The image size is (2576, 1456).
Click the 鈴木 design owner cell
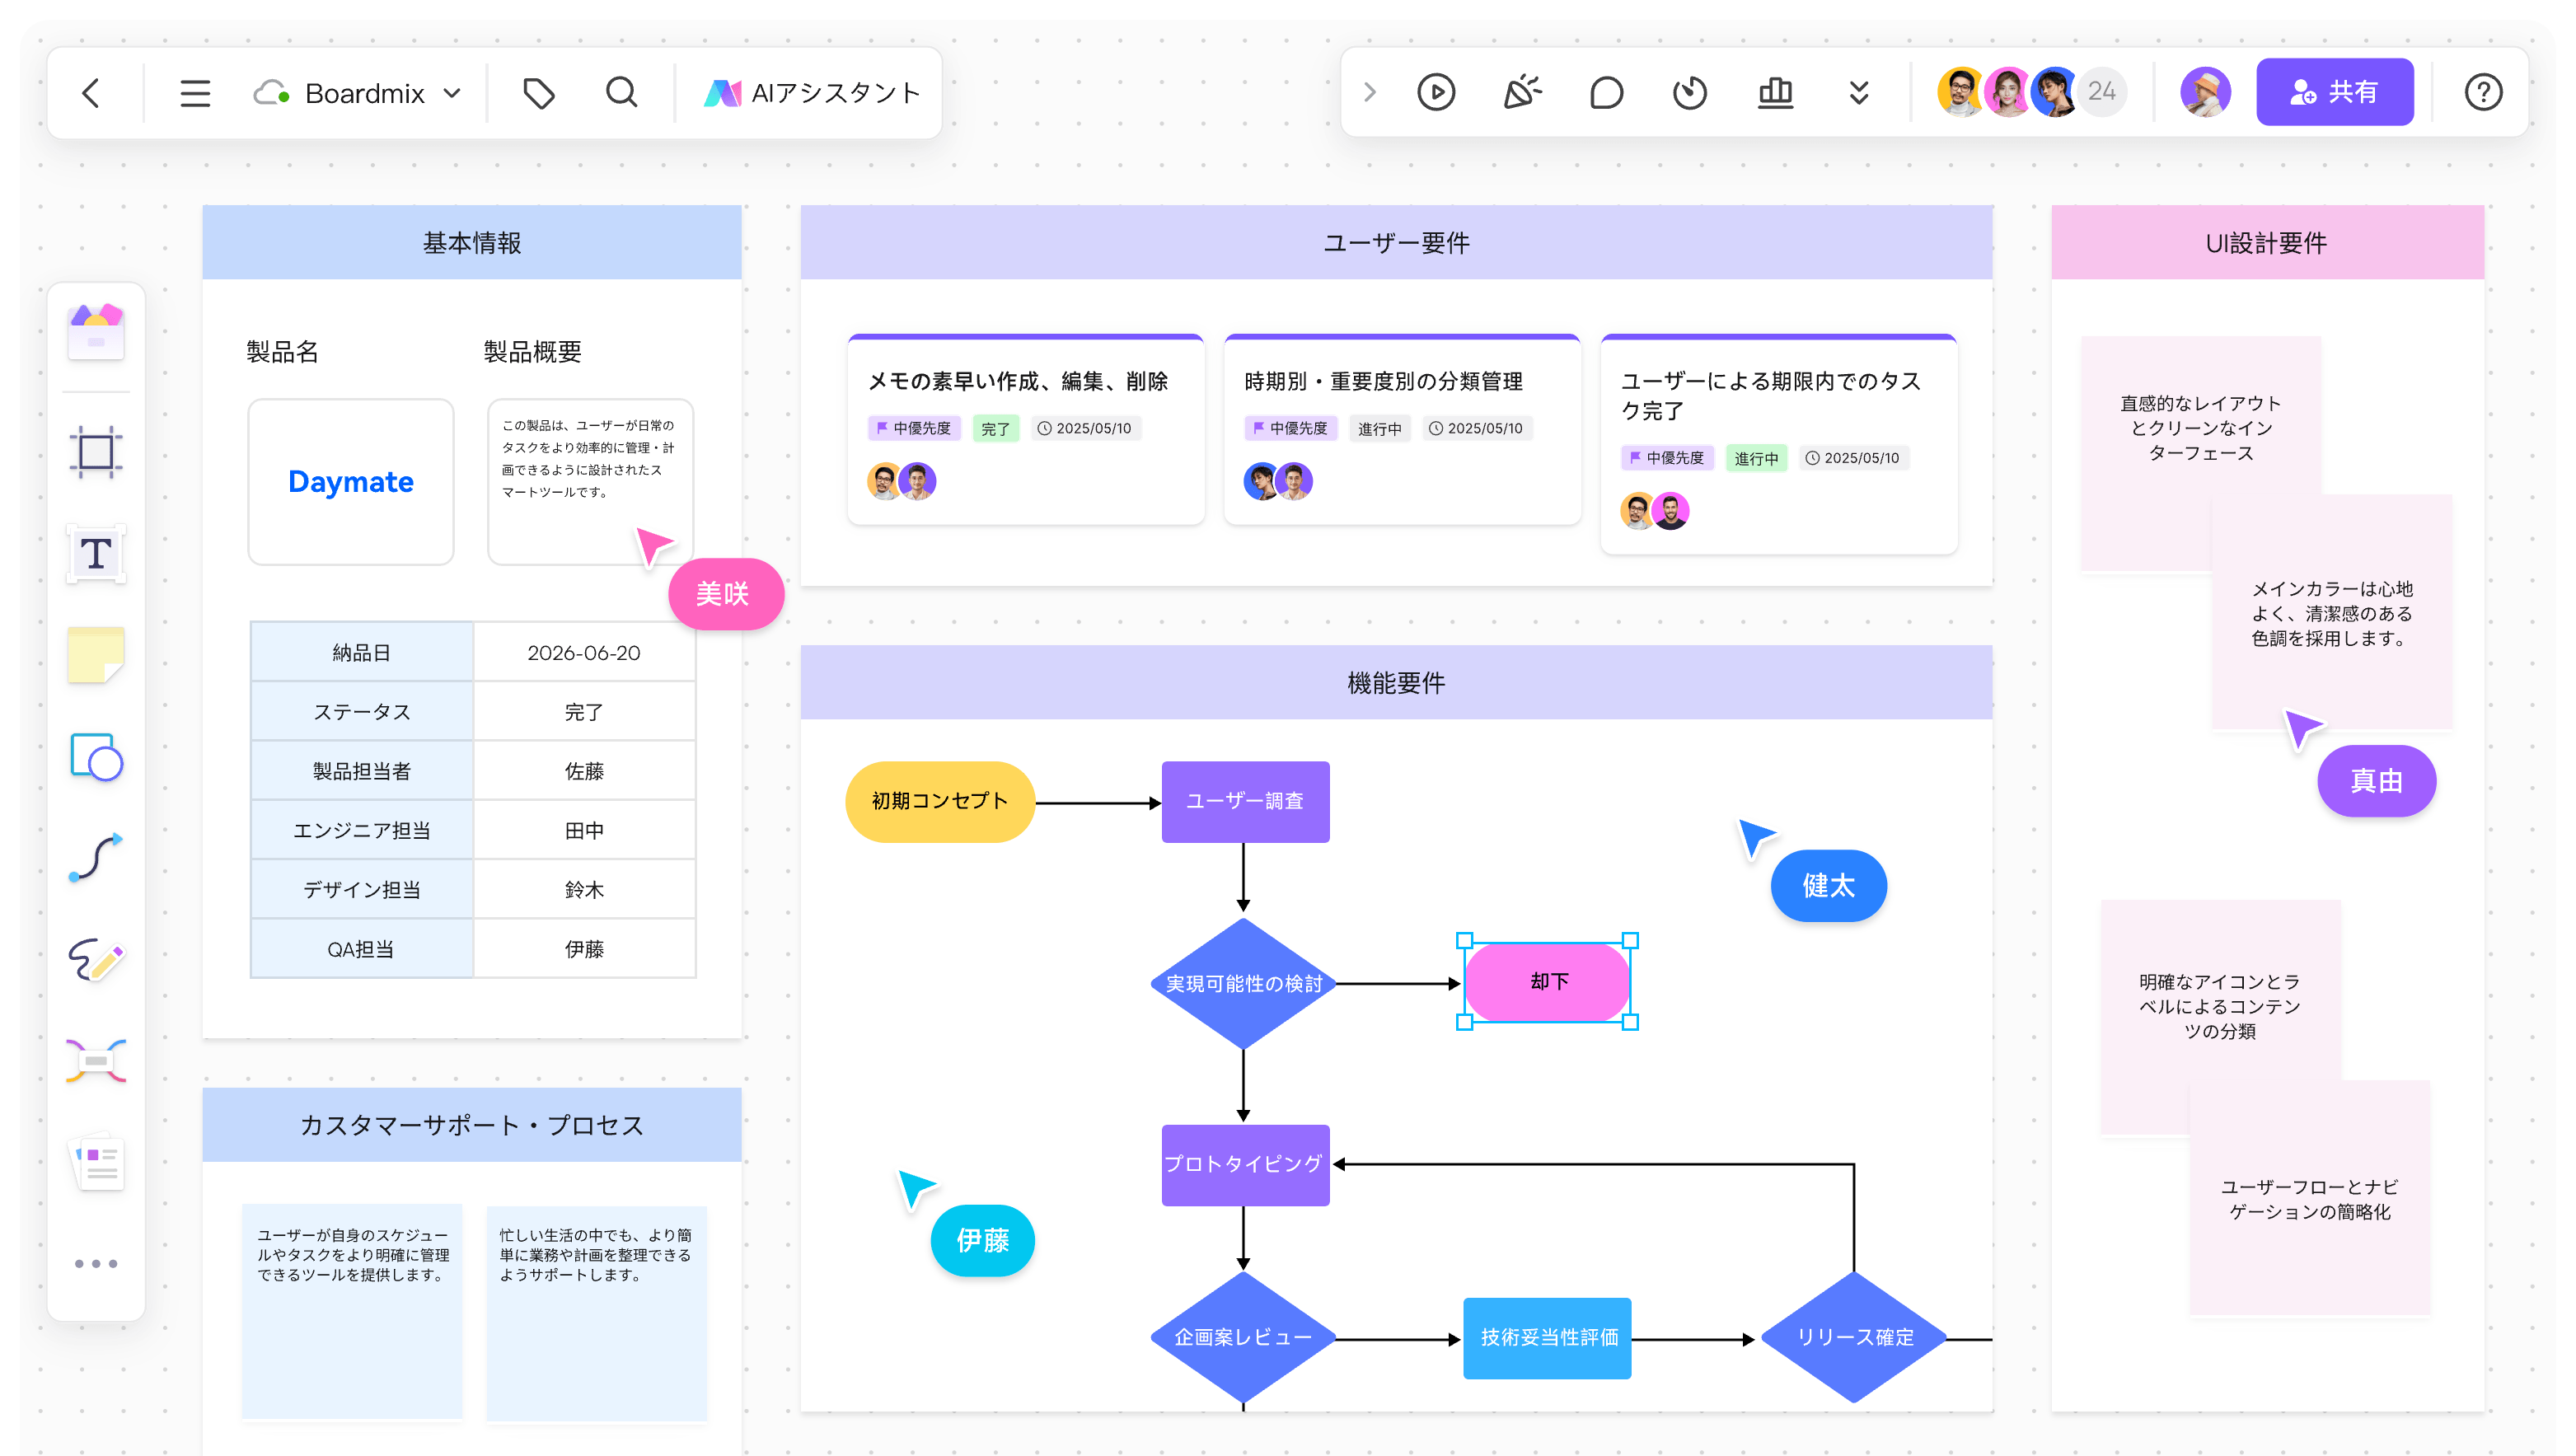(x=584, y=890)
